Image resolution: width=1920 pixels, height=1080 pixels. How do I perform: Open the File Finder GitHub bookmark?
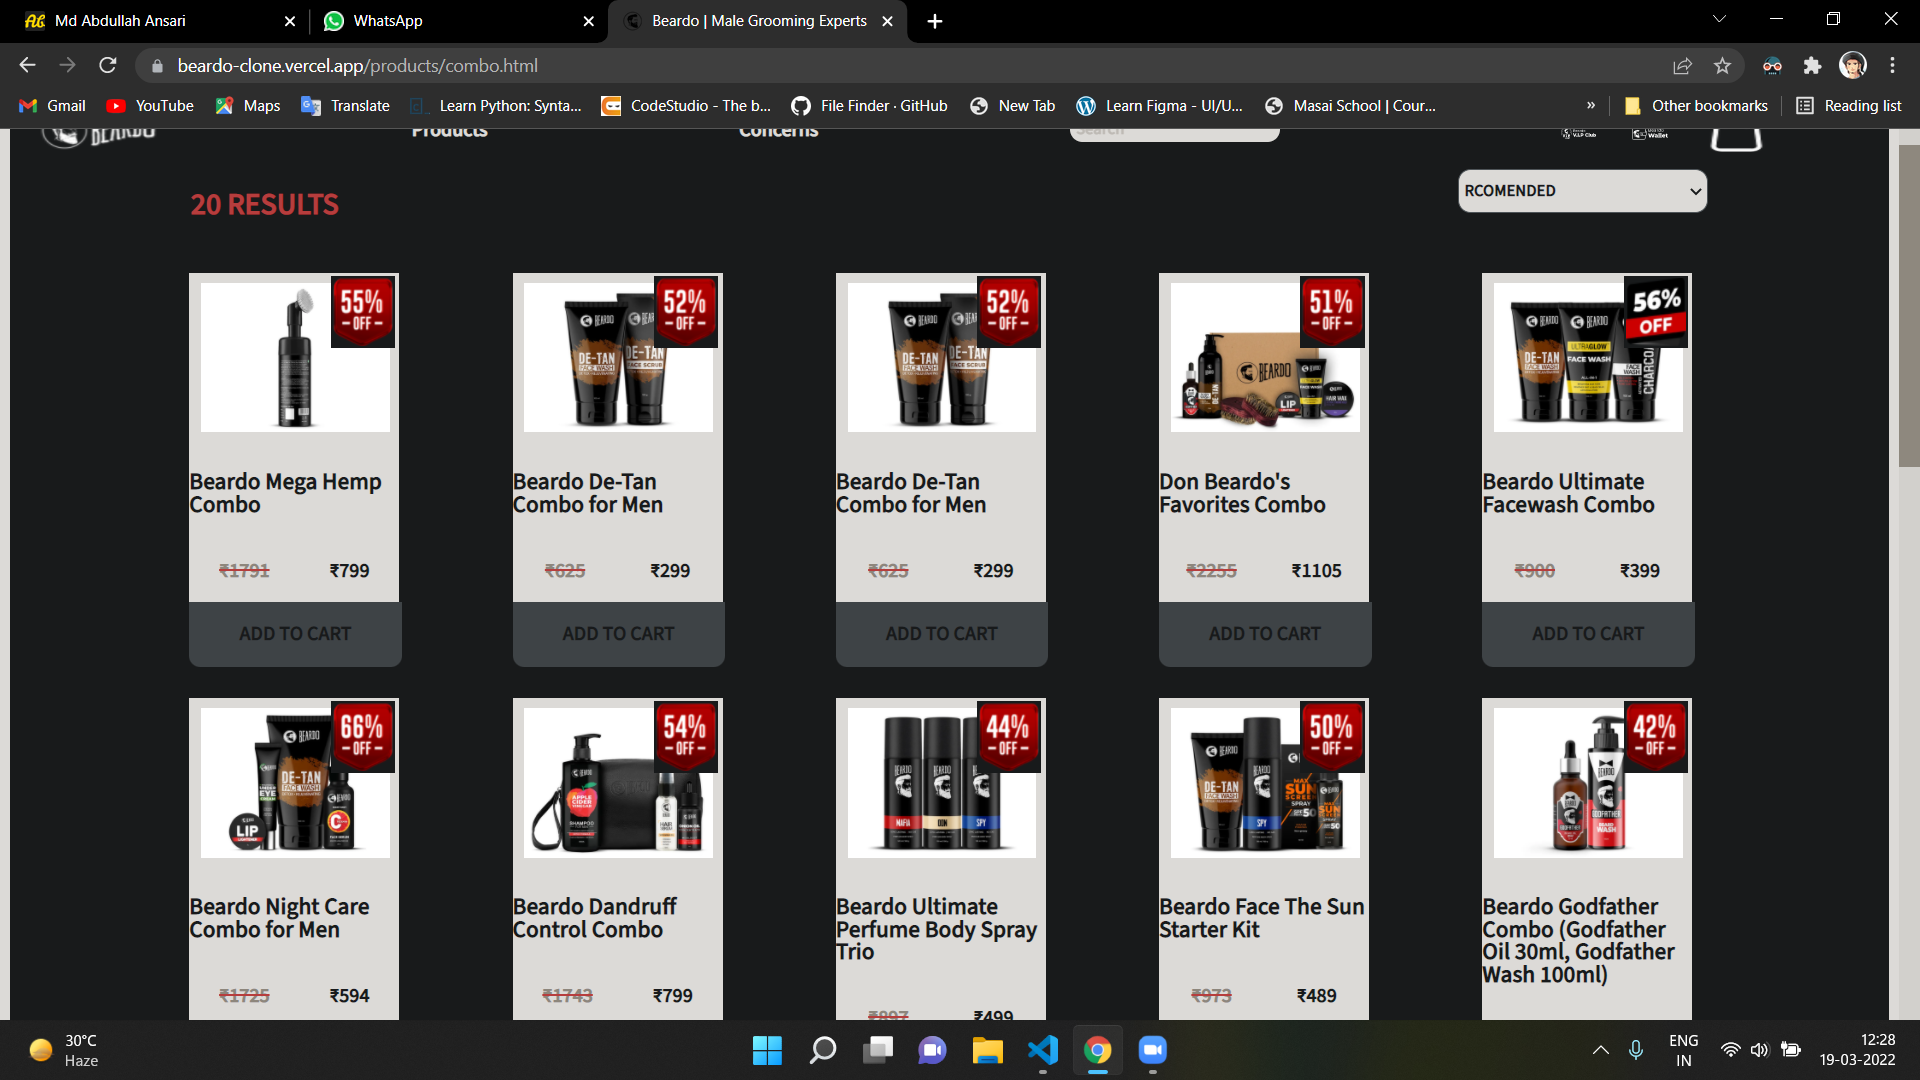(x=870, y=106)
